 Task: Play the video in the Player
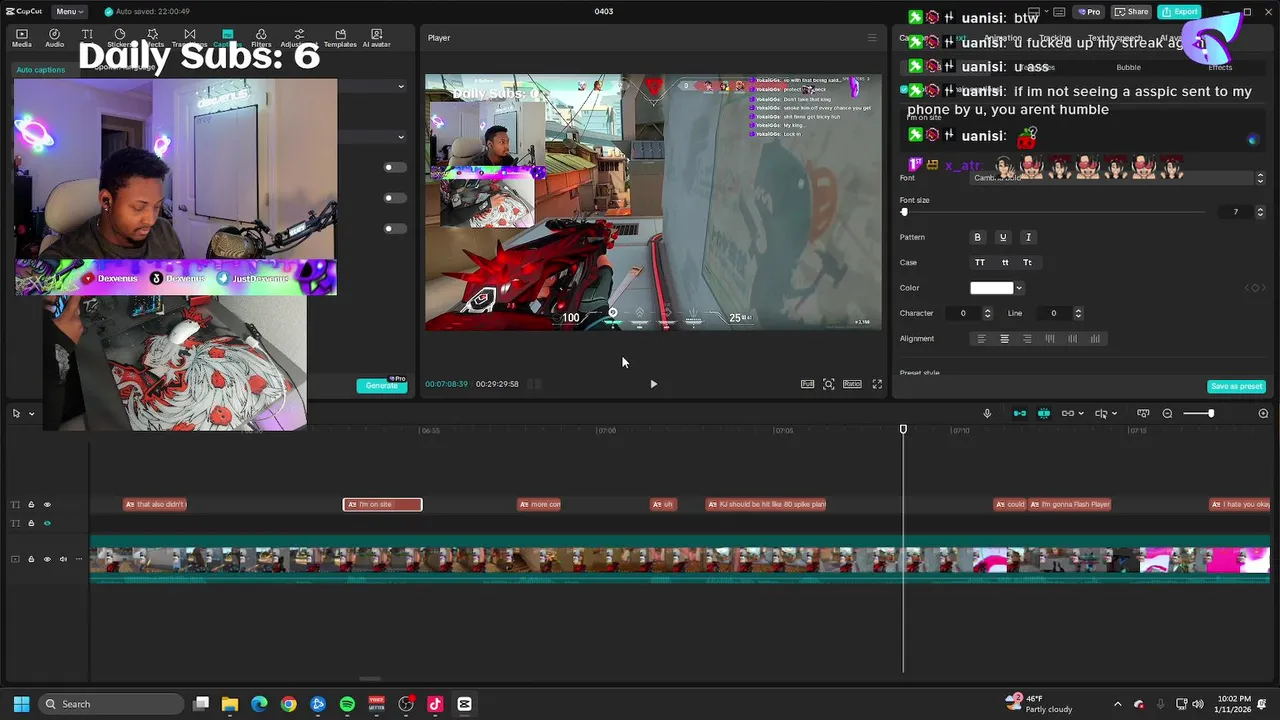coord(654,384)
